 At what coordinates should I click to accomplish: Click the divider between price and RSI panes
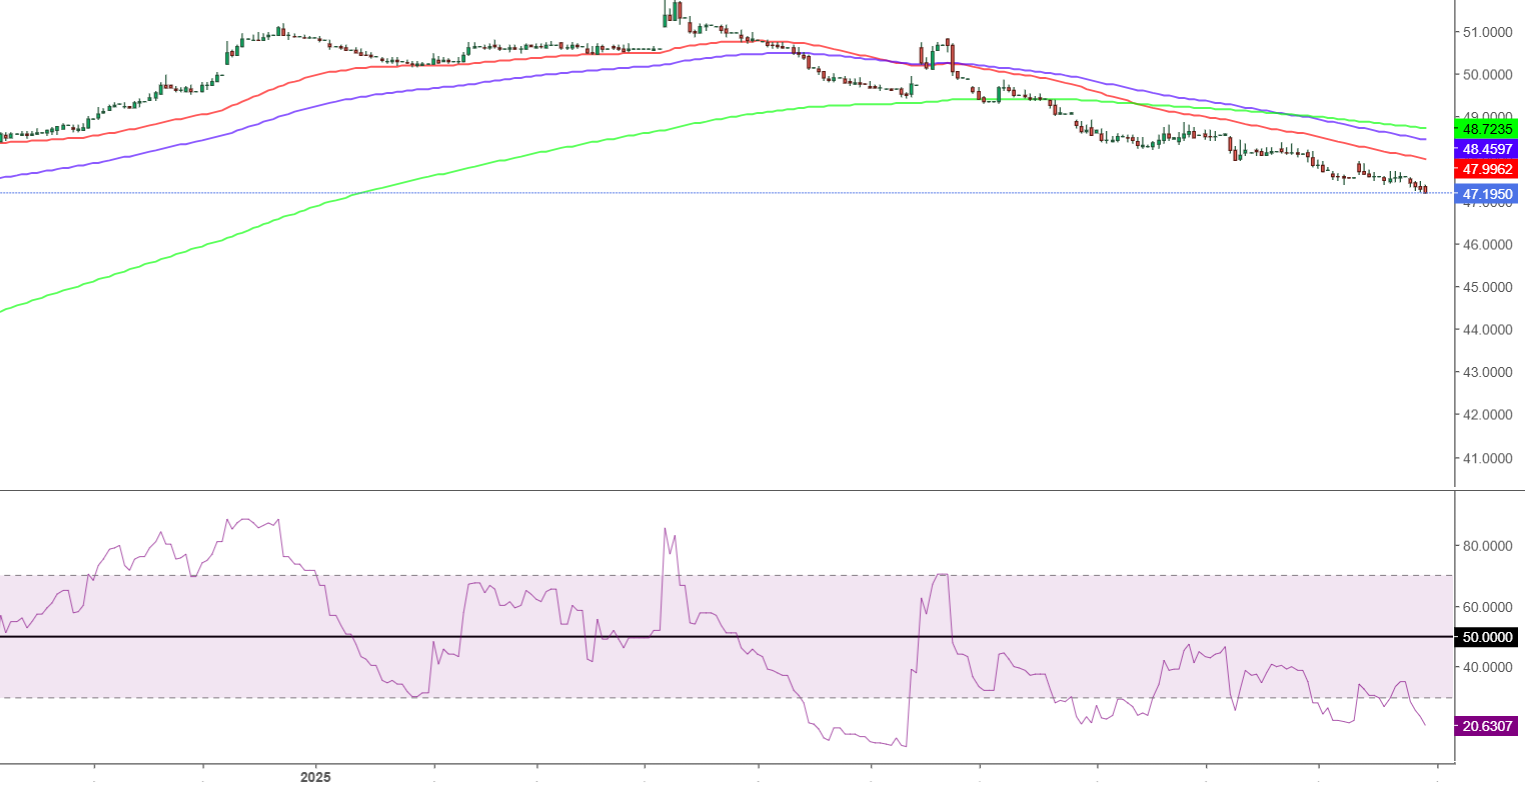click(x=700, y=490)
